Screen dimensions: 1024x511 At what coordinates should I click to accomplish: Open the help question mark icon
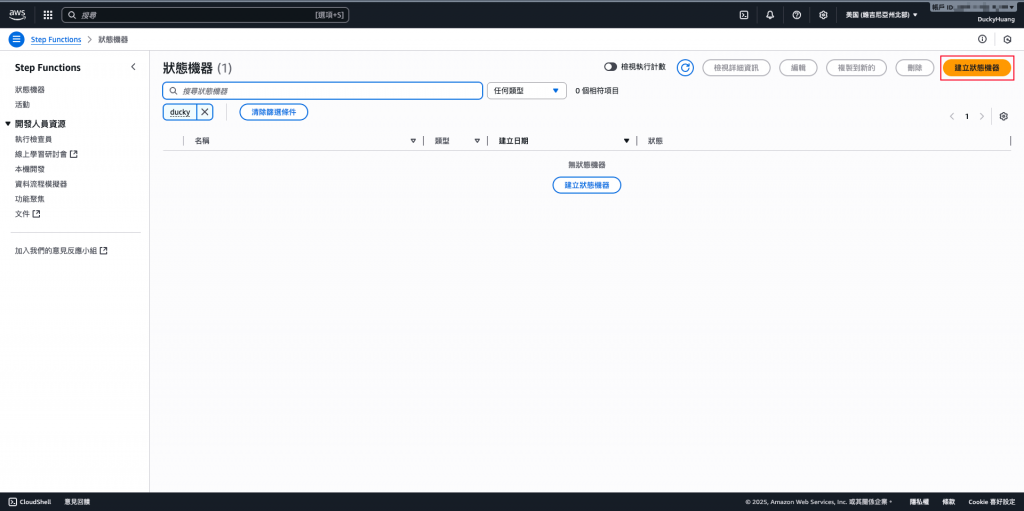[x=797, y=15]
